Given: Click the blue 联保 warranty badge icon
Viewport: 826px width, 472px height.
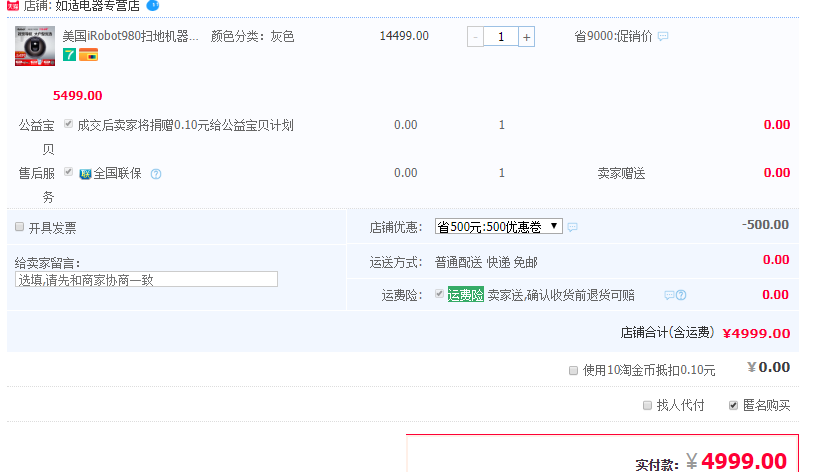Looking at the screenshot, I should [85, 174].
